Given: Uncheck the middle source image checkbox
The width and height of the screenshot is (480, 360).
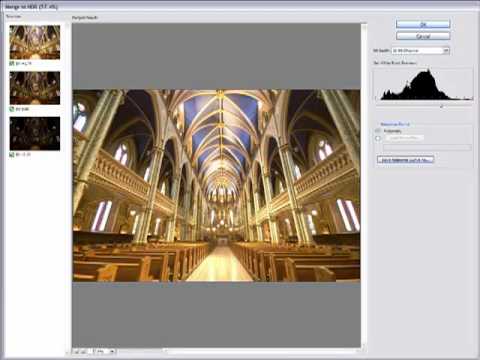Looking at the screenshot, I should [12, 109].
